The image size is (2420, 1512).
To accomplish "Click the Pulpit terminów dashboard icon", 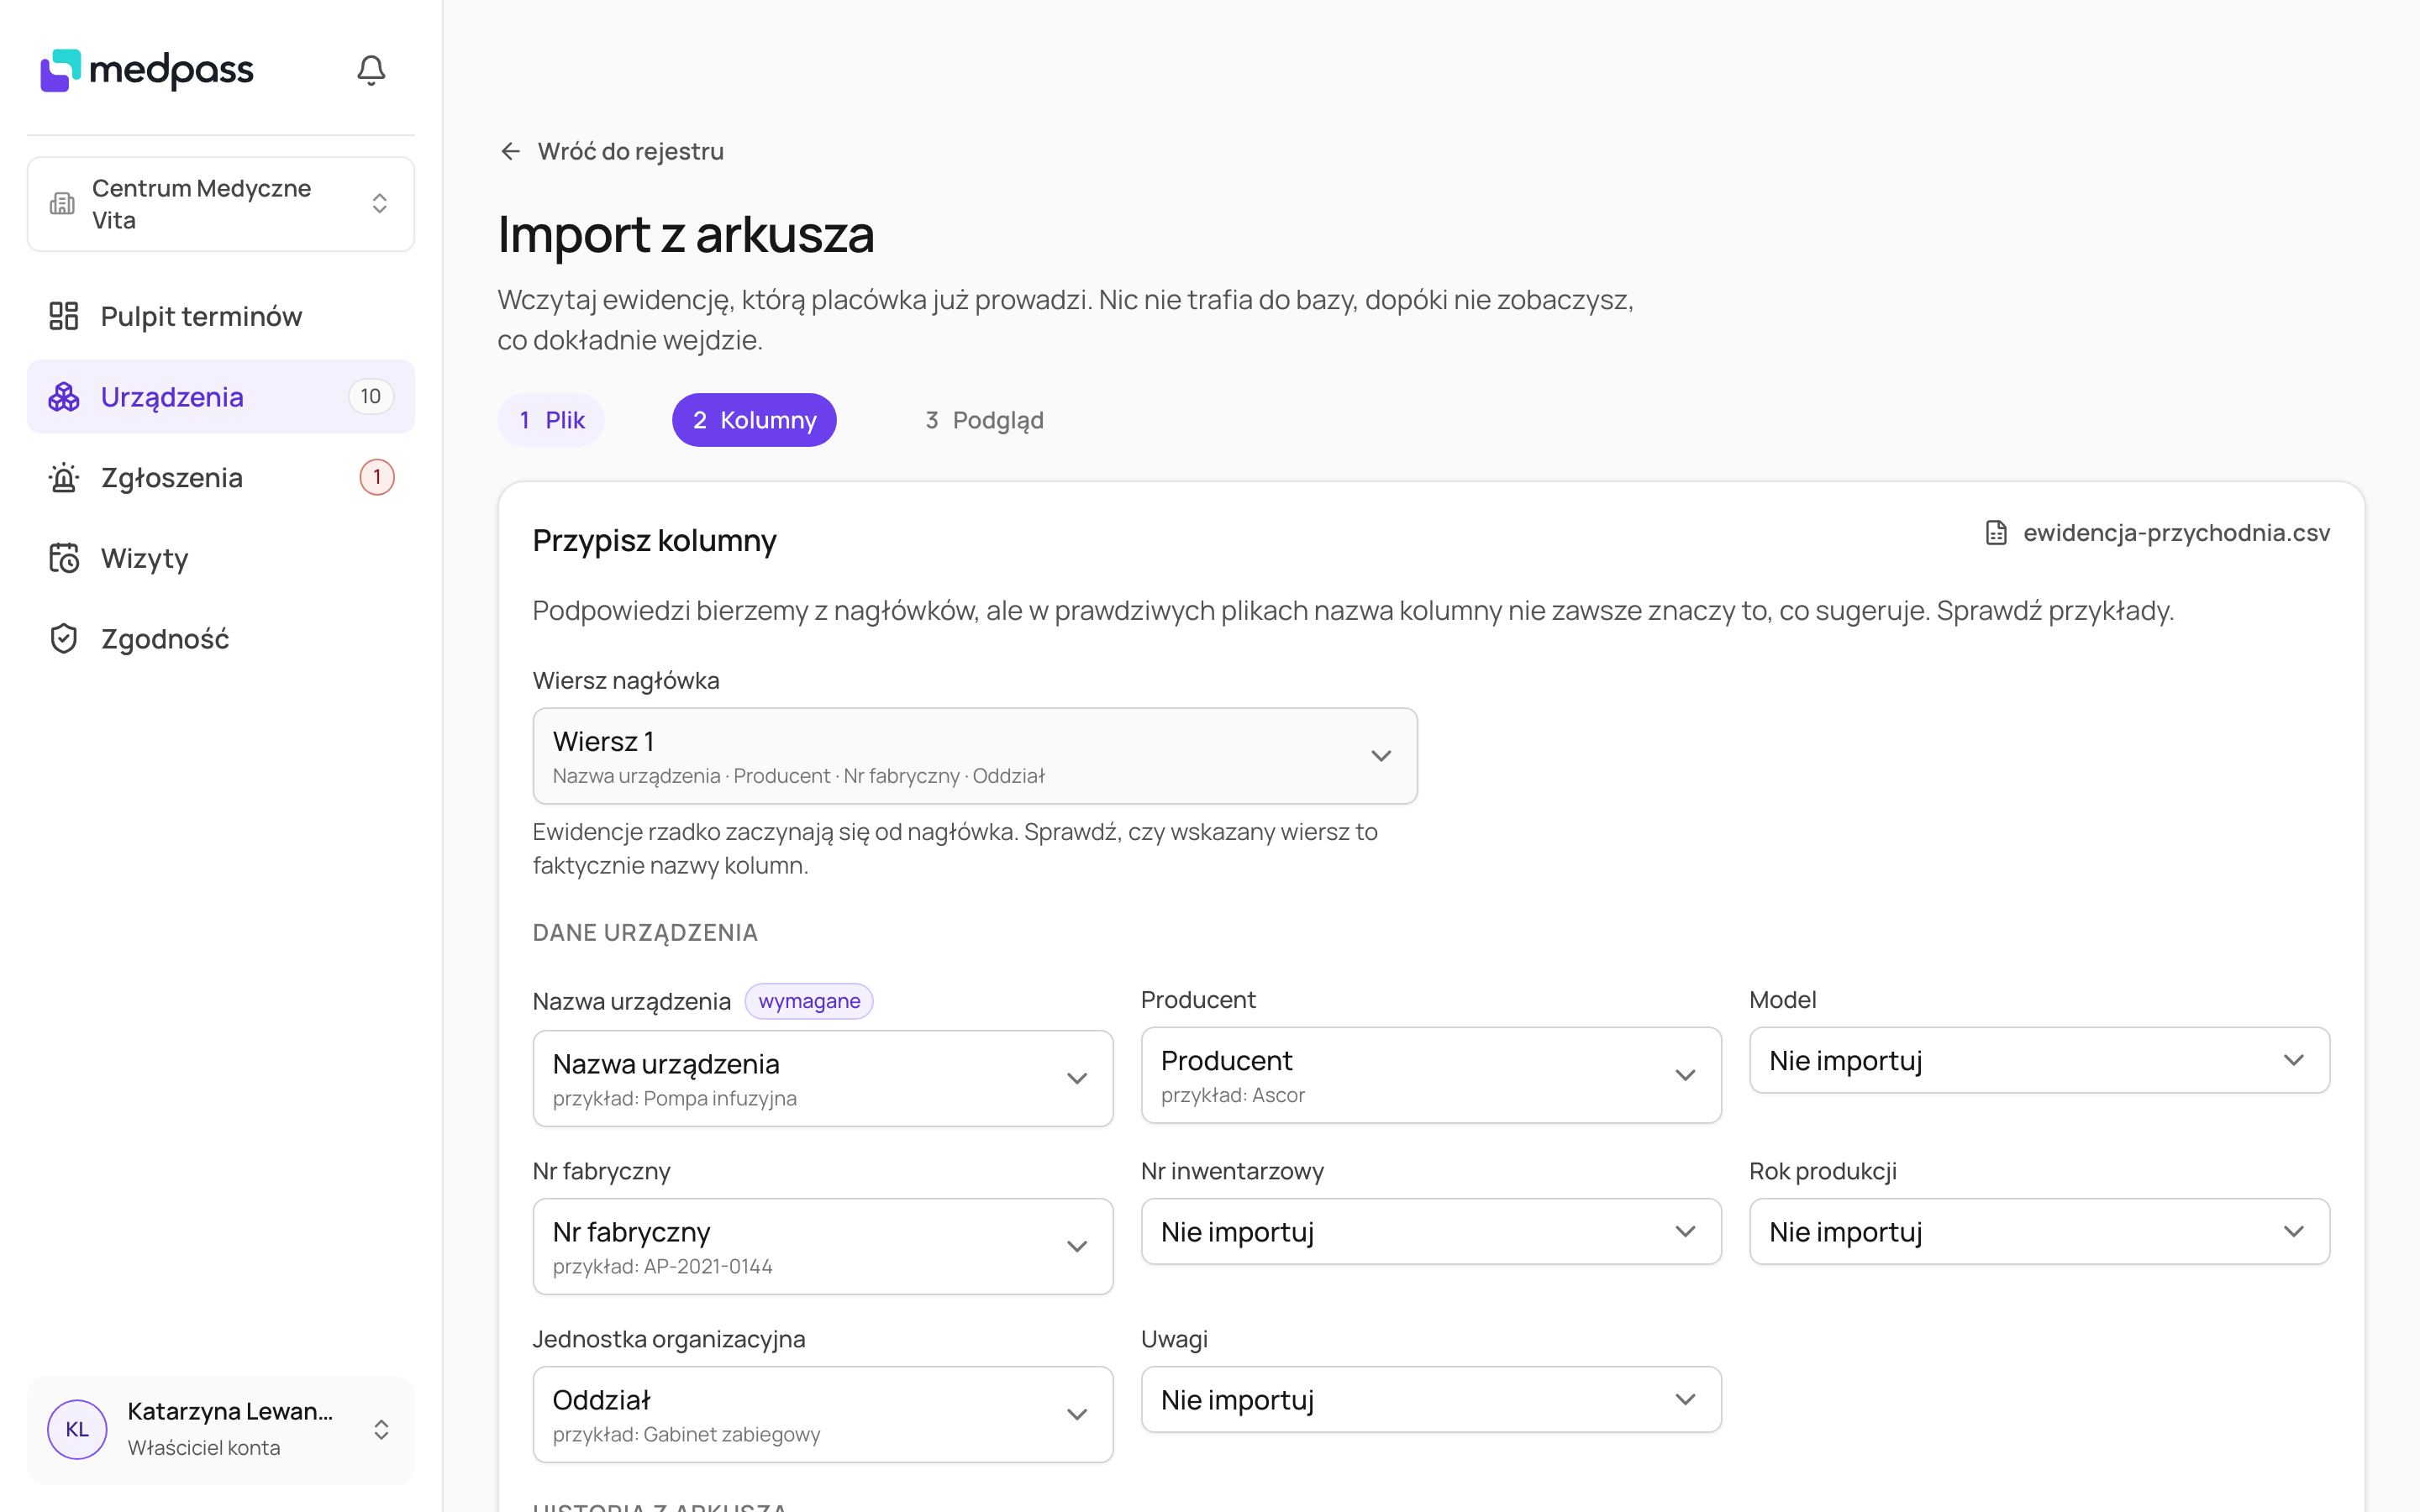I will point(64,316).
